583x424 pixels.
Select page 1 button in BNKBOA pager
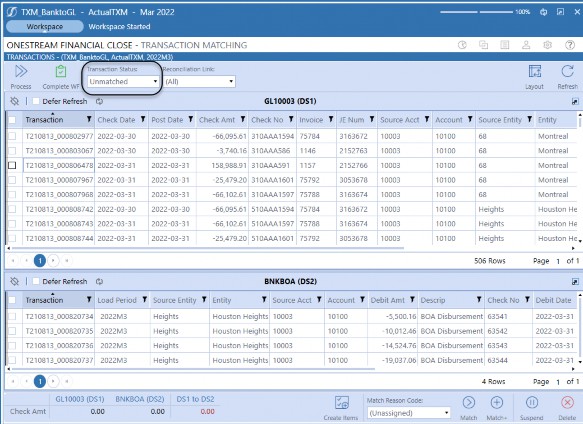coord(40,381)
